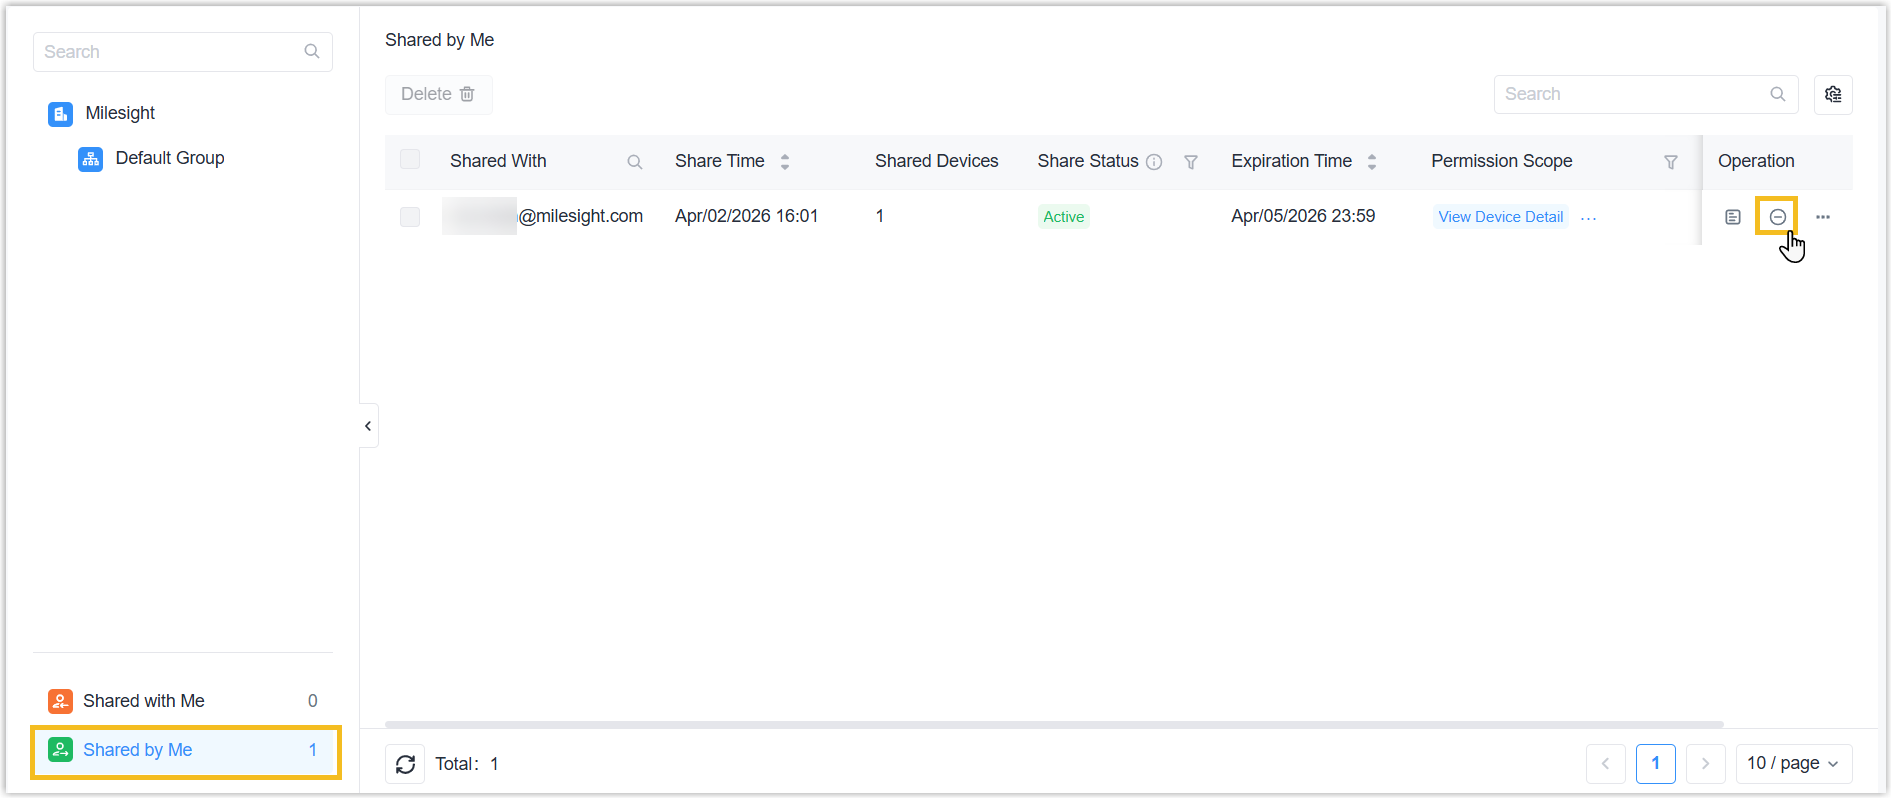This screenshot has height=799, width=1892.
Task: Collapse the left sidebar panel
Action: [x=368, y=426]
